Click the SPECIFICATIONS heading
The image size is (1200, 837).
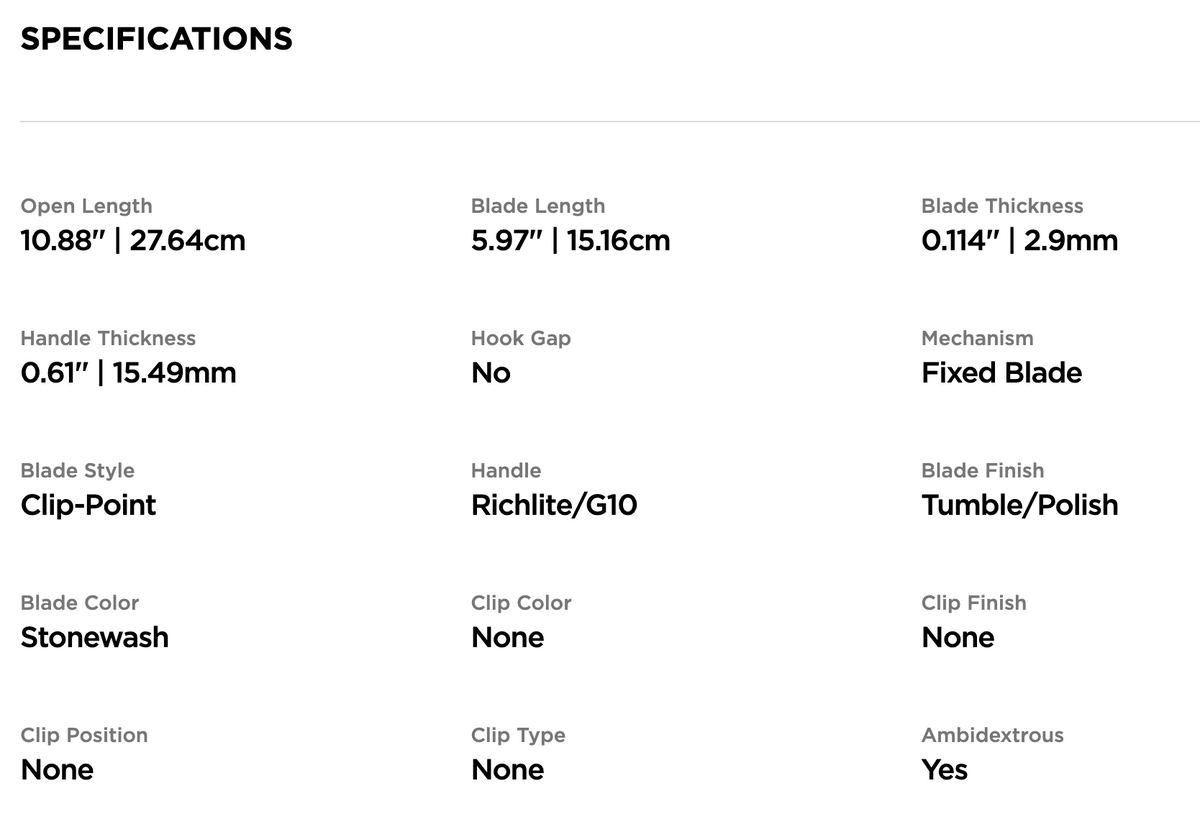pos(156,38)
